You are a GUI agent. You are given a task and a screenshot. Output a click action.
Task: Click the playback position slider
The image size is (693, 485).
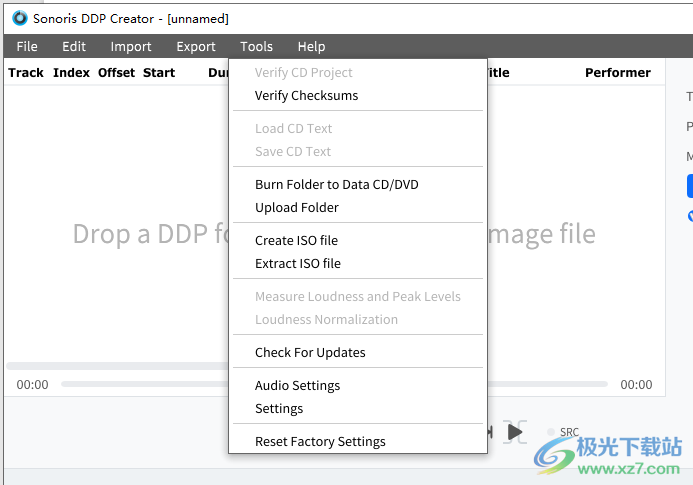[335, 384]
